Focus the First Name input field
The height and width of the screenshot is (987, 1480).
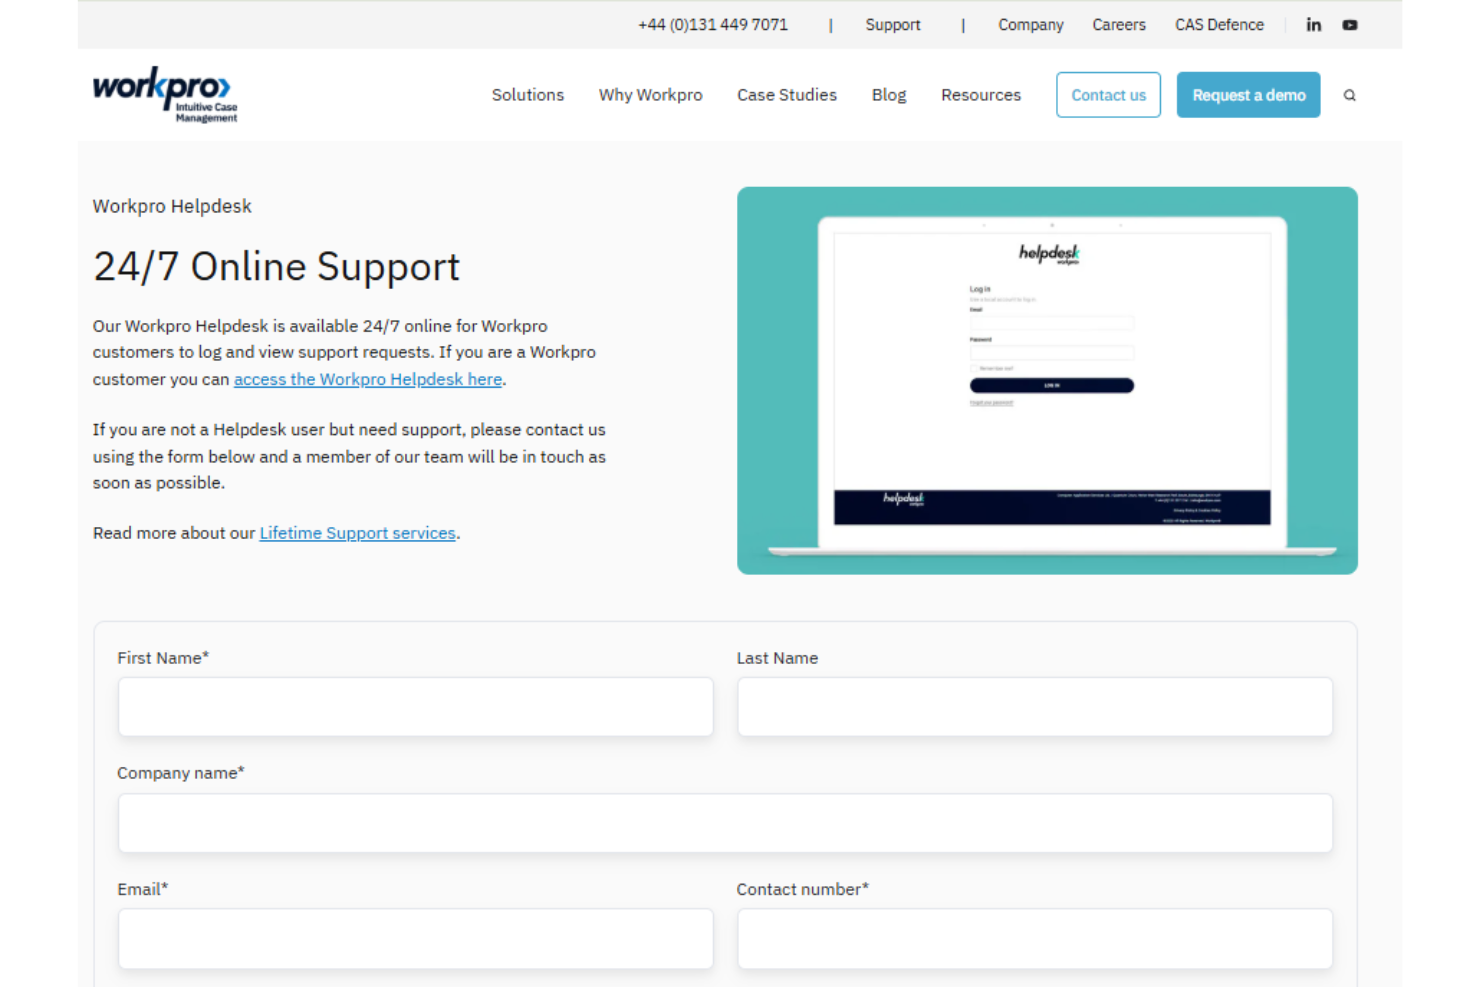point(416,707)
